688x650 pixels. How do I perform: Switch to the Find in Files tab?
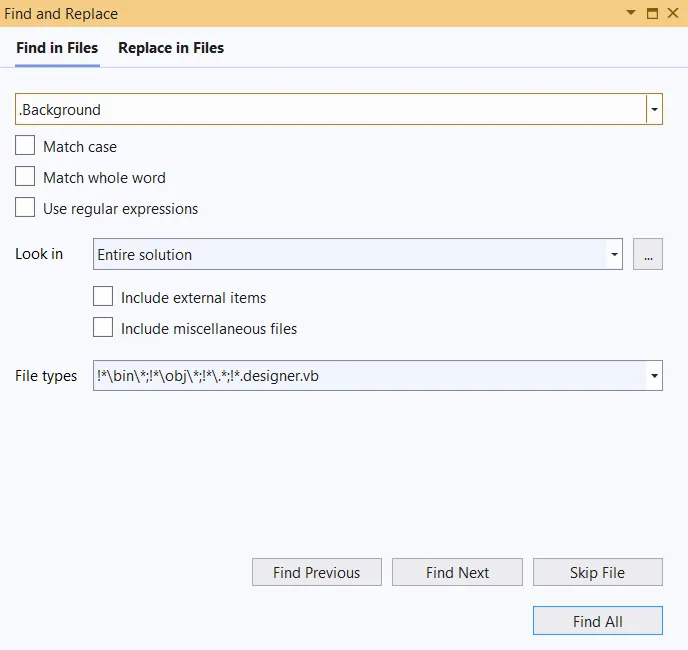click(57, 48)
